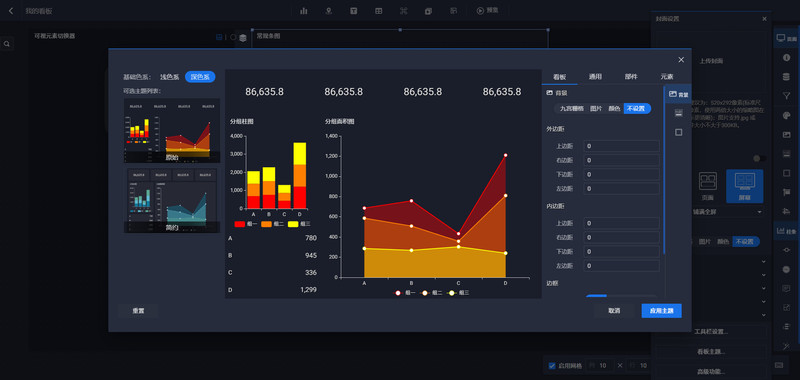800x380 pixels.
Task: Select the map pin icon in top toolbar
Action: (x=329, y=11)
